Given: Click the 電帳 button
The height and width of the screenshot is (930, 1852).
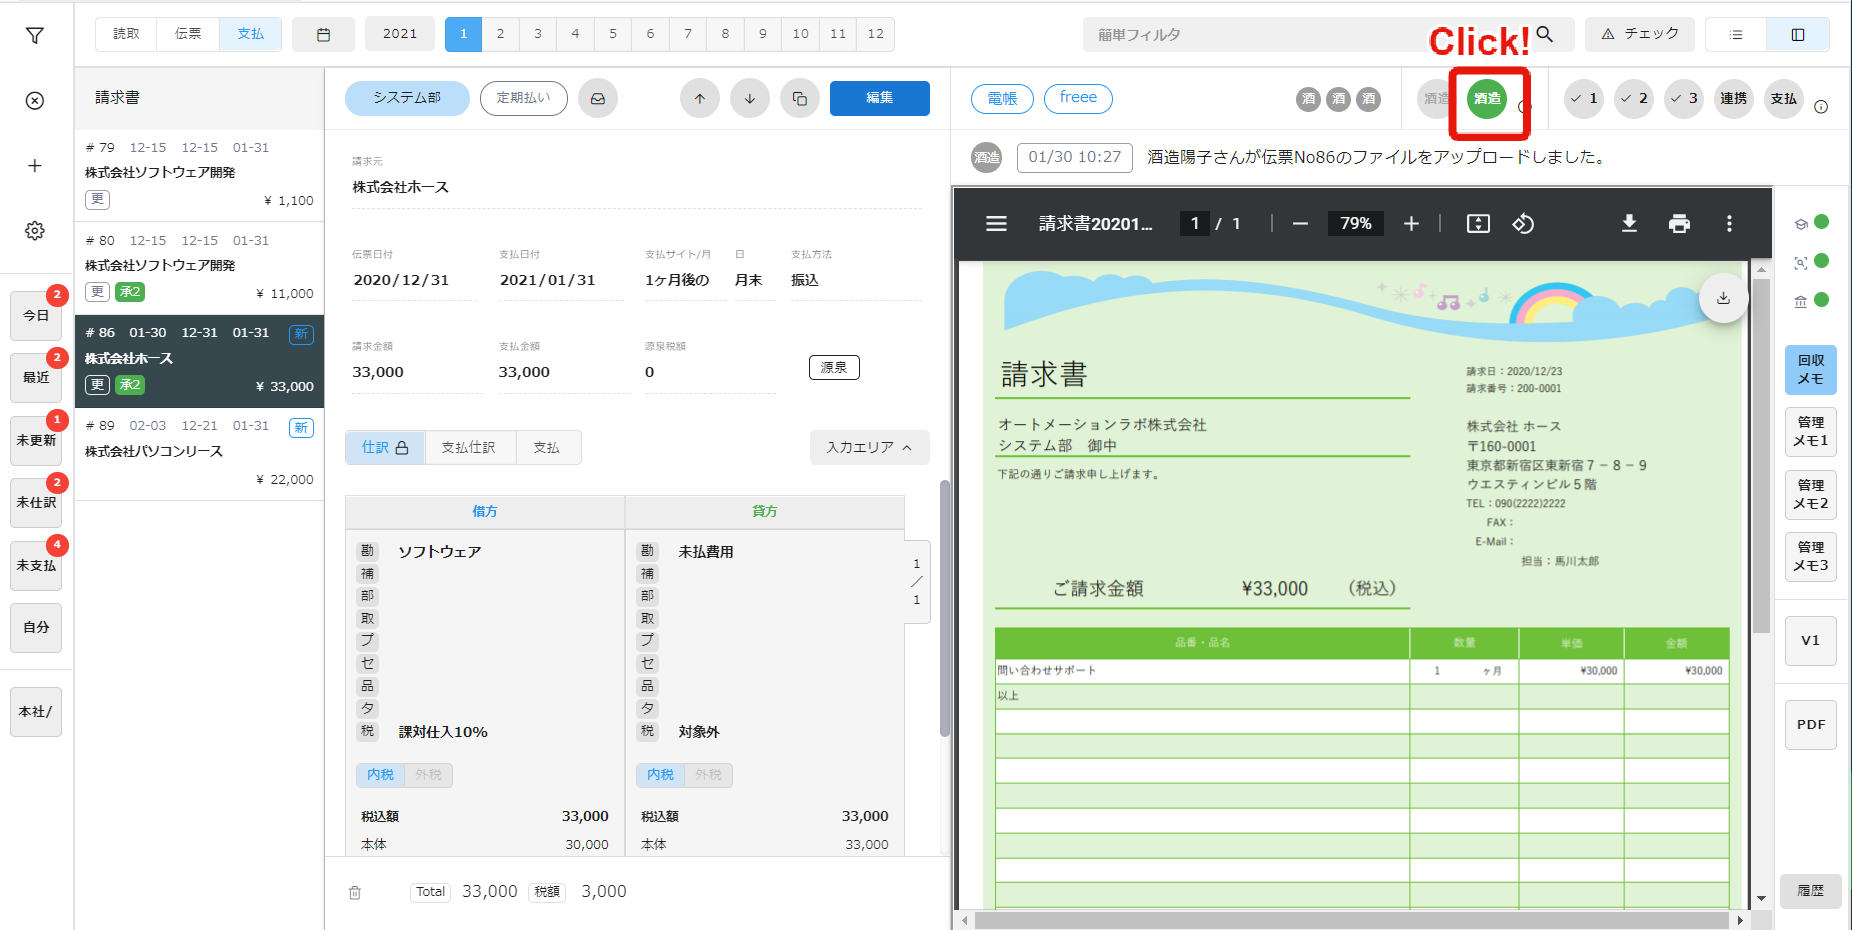Looking at the screenshot, I should (1002, 98).
